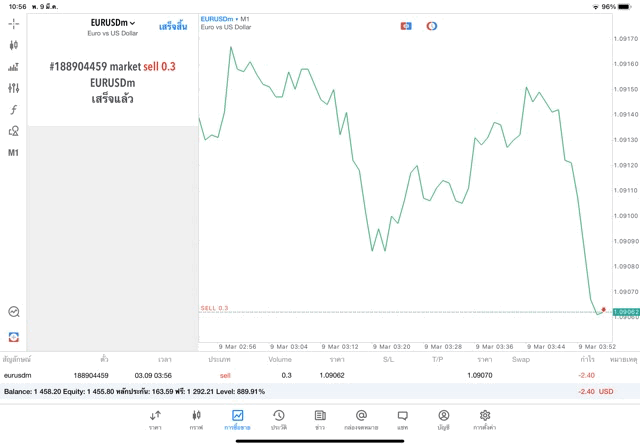Tap the 9 Mar 03:52 time axis label

pyautogui.click(x=597, y=347)
